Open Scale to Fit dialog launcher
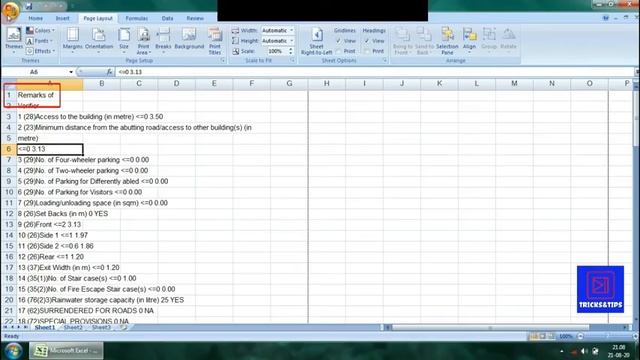The height and width of the screenshot is (360, 640). [x=293, y=60]
